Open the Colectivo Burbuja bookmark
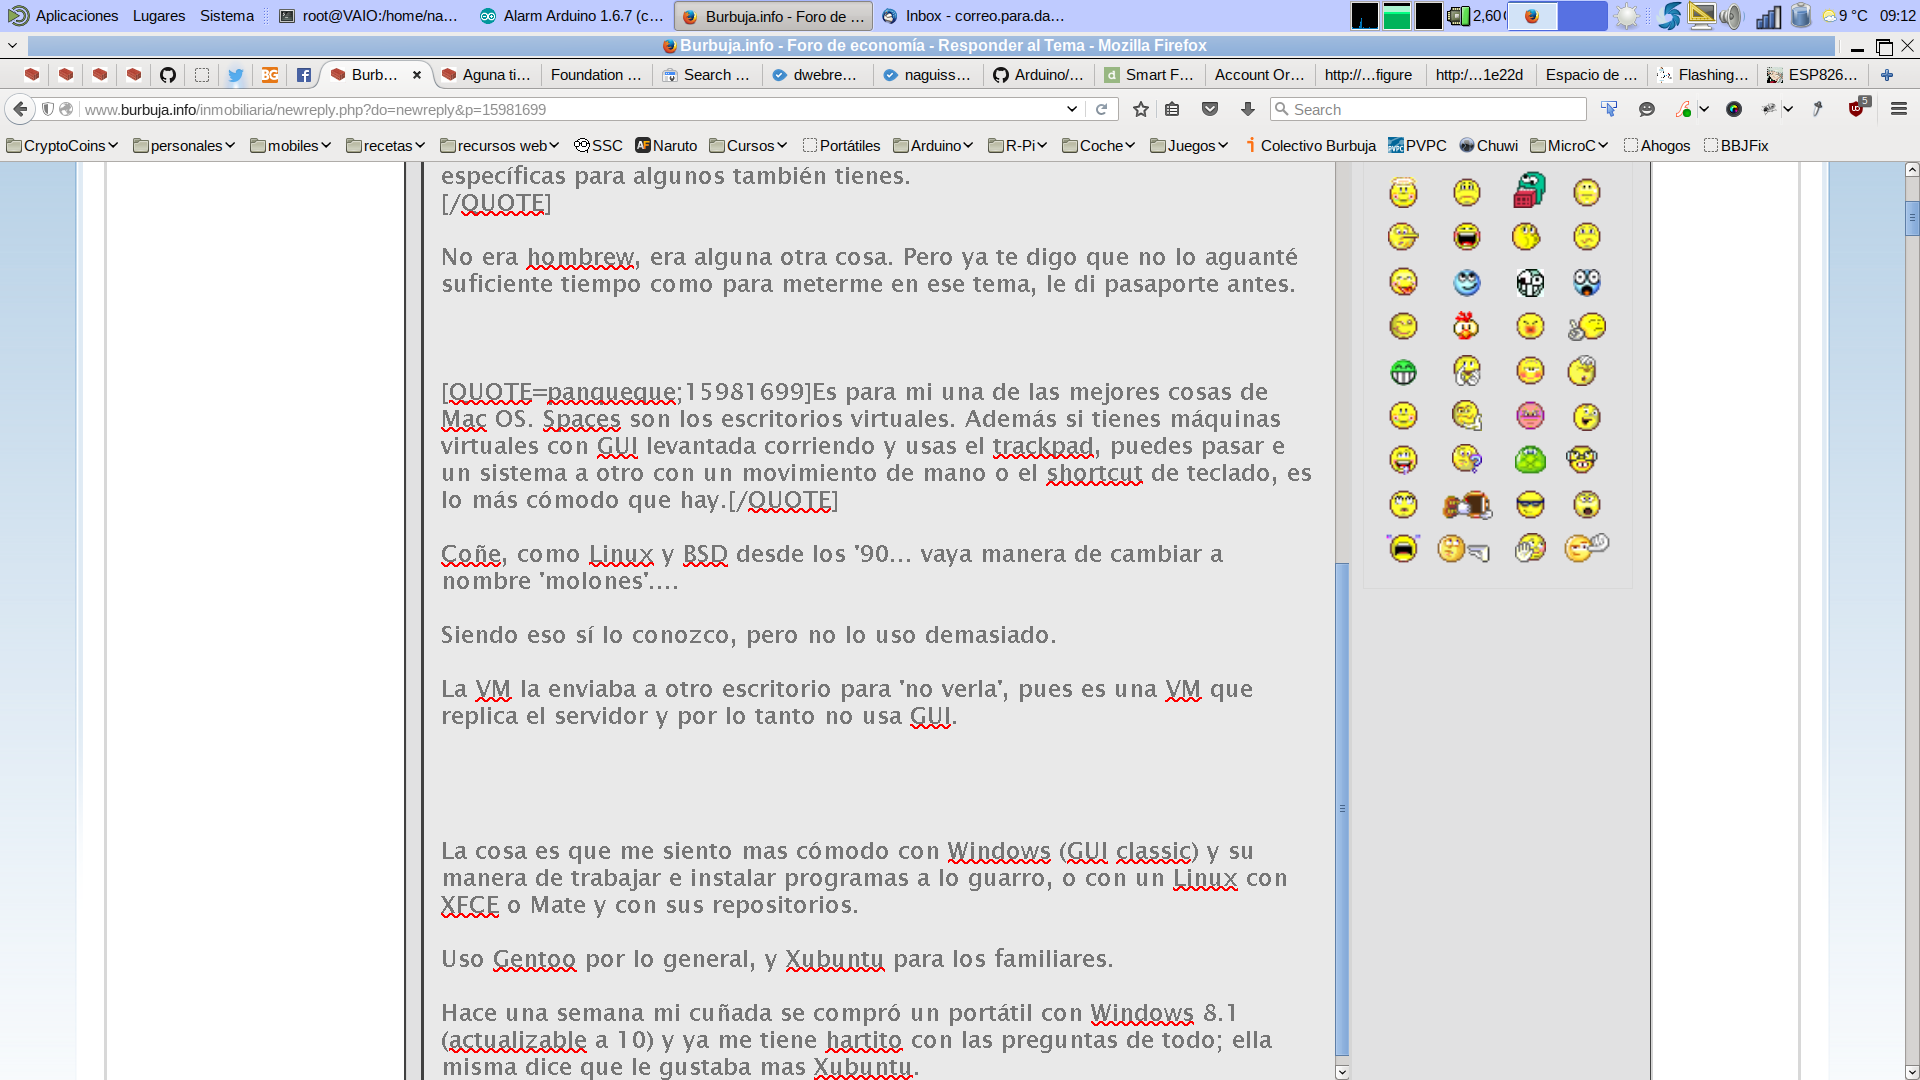The height and width of the screenshot is (1080, 1920). click(1311, 146)
